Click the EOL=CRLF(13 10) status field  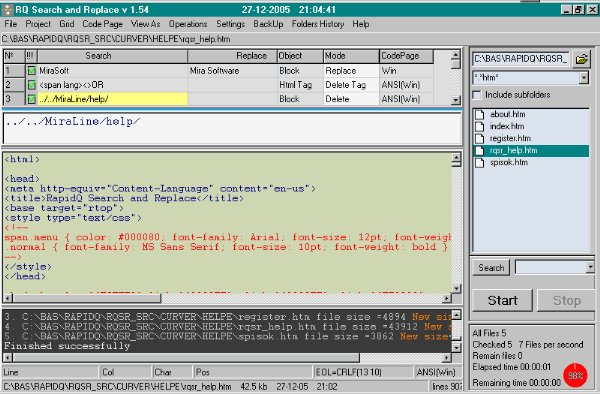point(363,372)
